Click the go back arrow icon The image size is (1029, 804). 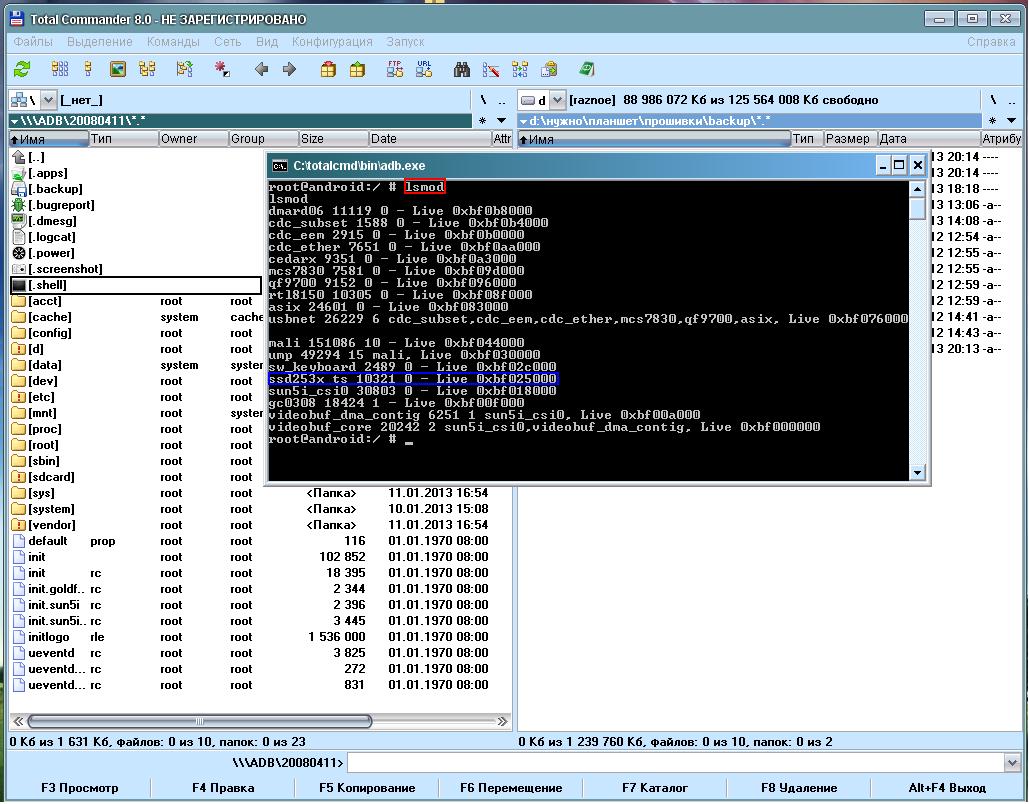(x=261, y=69)
